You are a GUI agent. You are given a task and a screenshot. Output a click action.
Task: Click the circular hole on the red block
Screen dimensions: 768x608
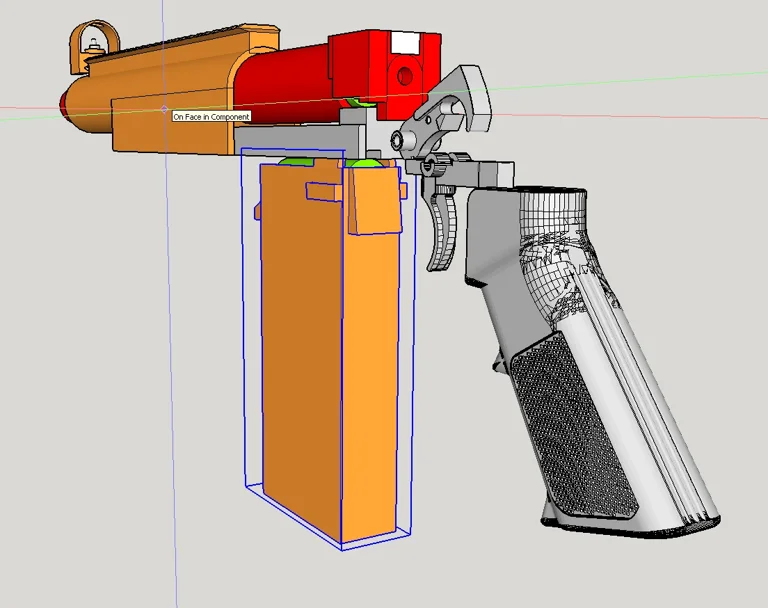point(405,75)
